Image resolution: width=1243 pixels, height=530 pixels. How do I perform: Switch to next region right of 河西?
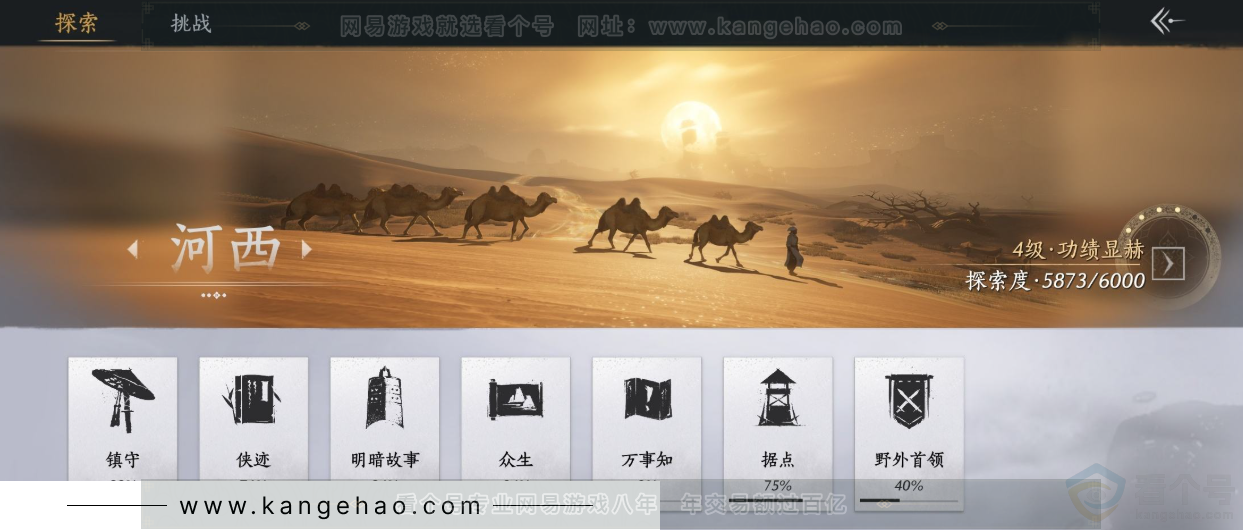[x=307, y=250]
